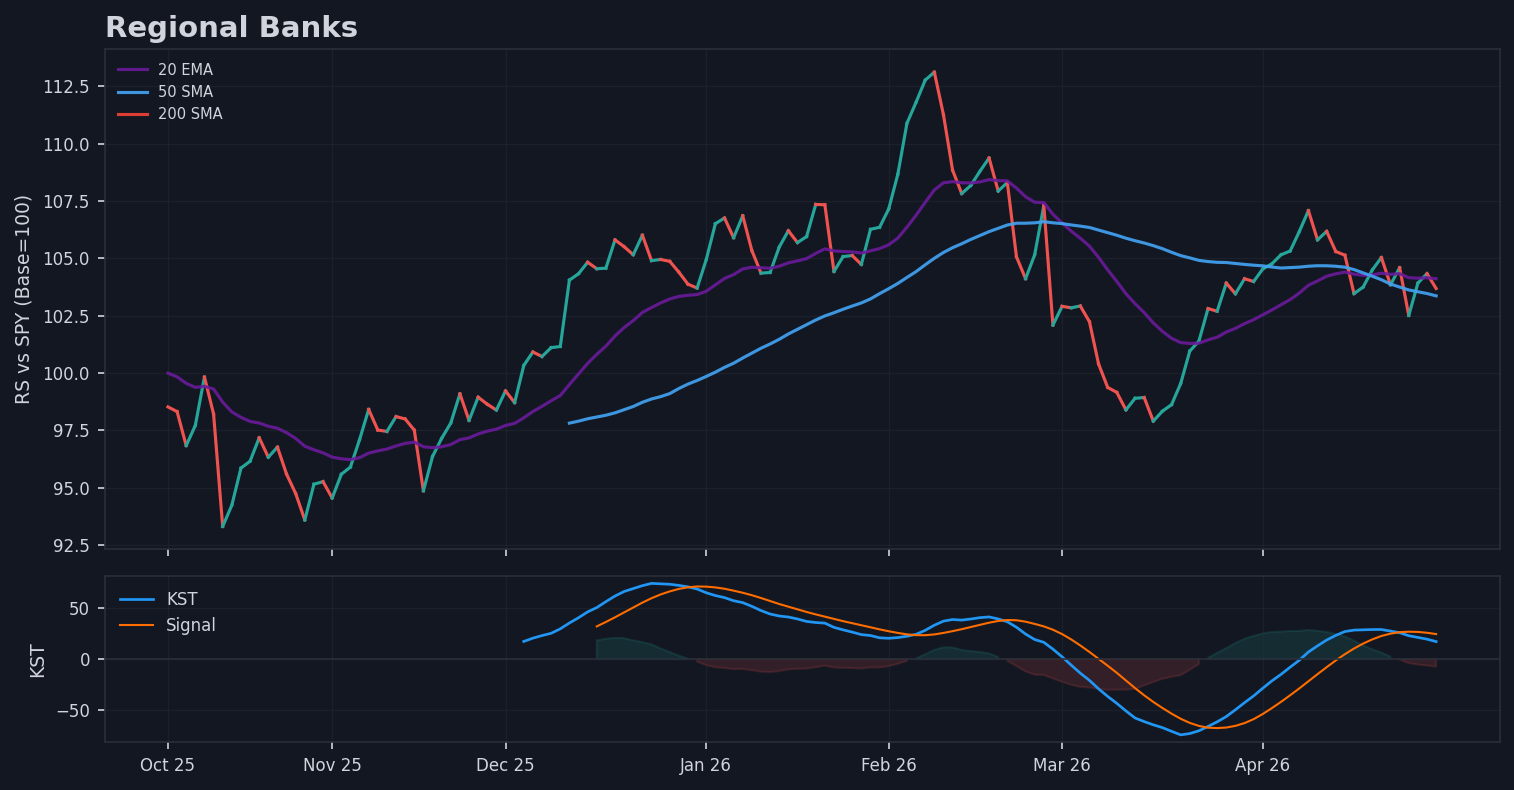Screen dimensions: 1514x790
Task: Click the Mar 26 x-axis label
Action: click(1062, 765)
